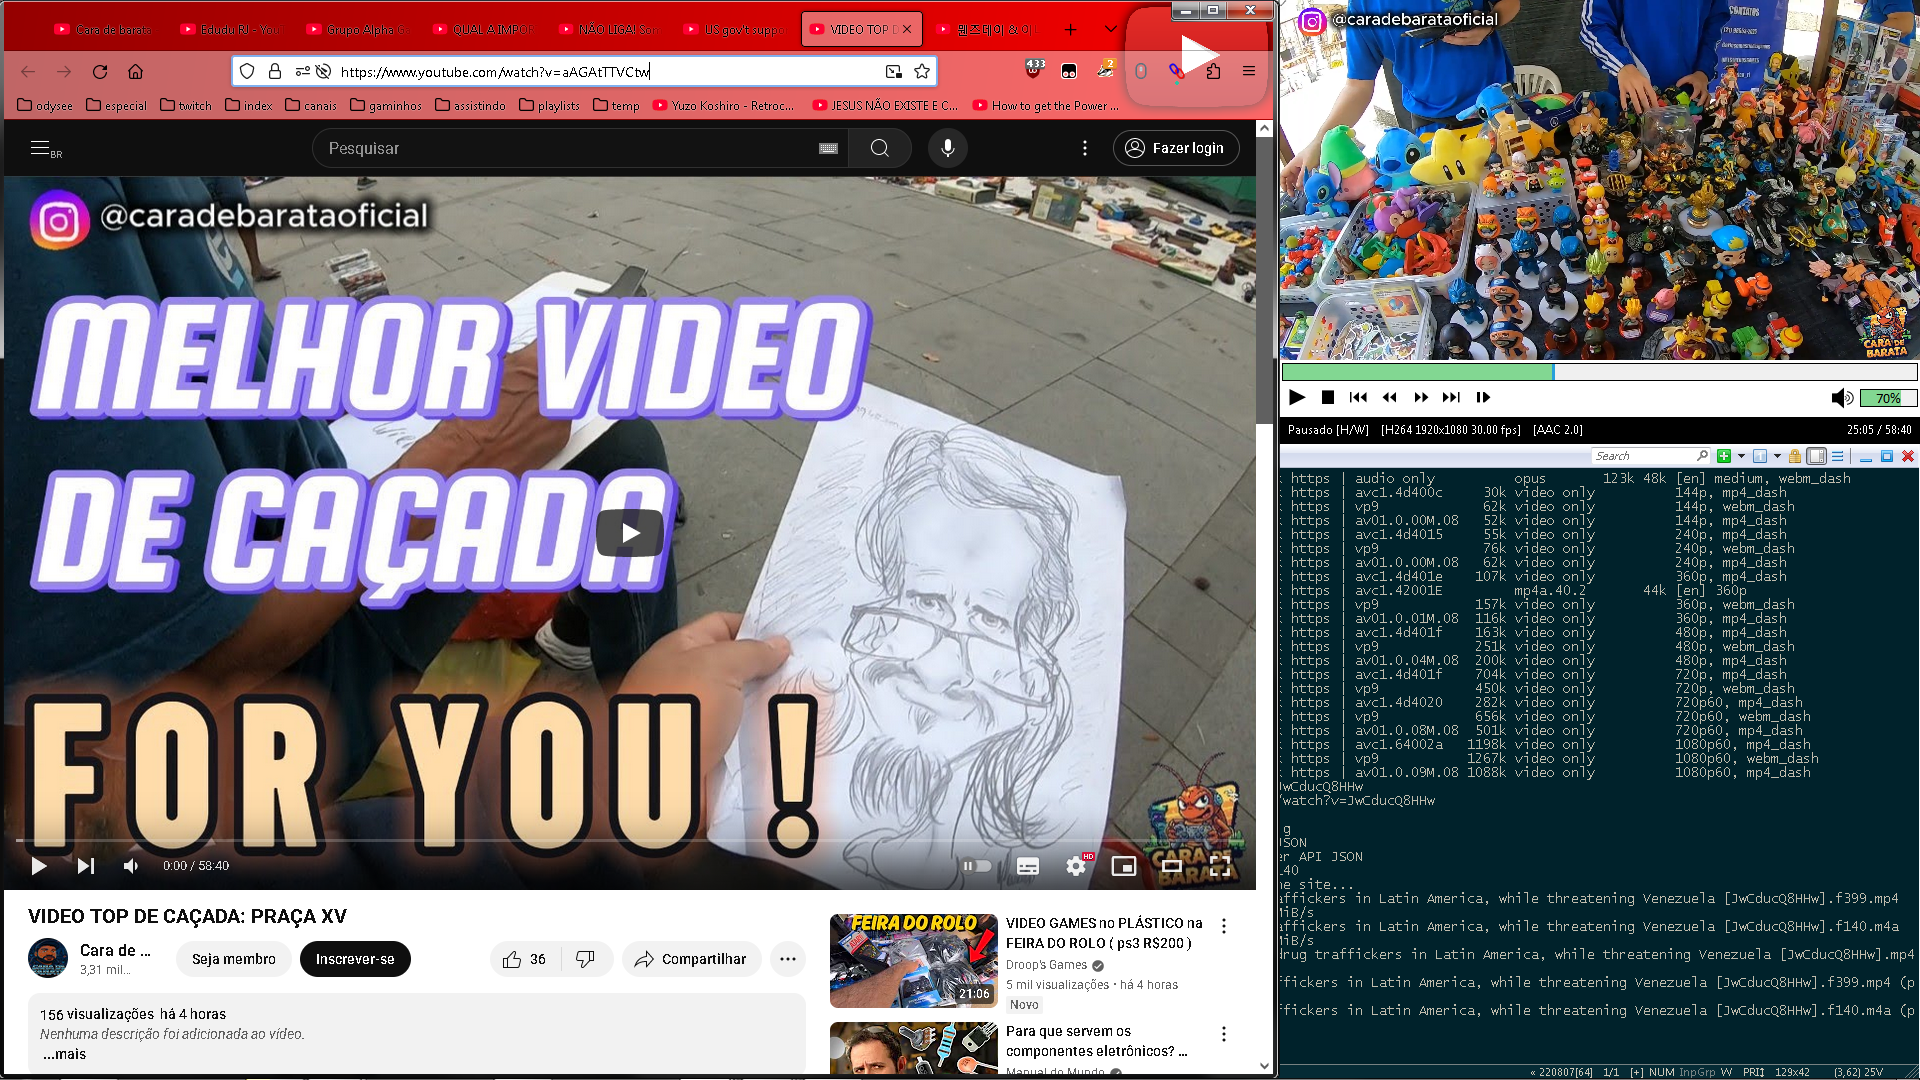
Task: Switch to the US gov't tab
Action: [734, 30]
